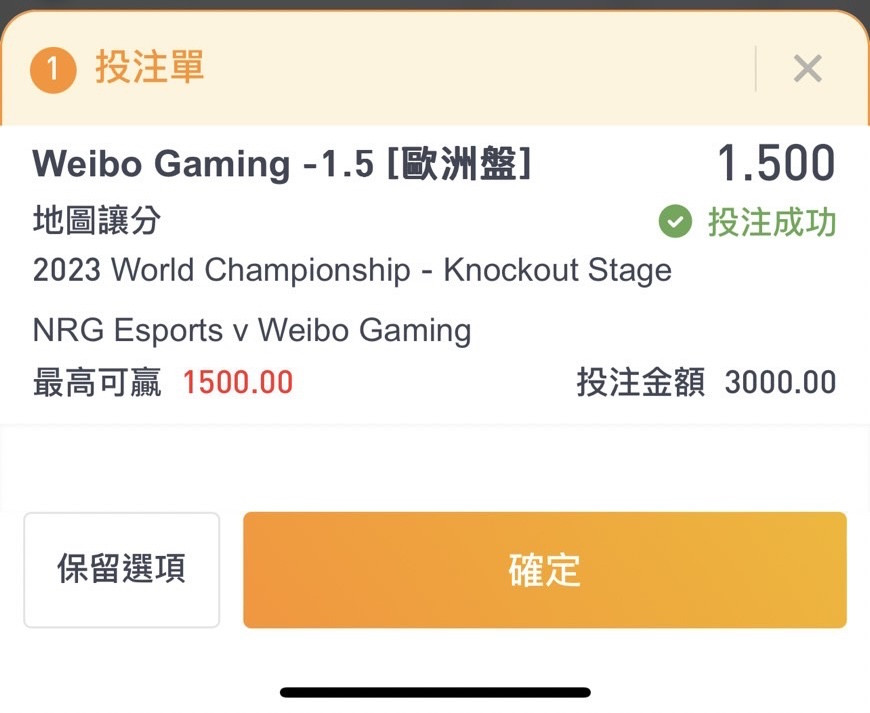Click the 投注金額 label
The height and width of the screenshot is (713, 870).
[x=641, y=382]
